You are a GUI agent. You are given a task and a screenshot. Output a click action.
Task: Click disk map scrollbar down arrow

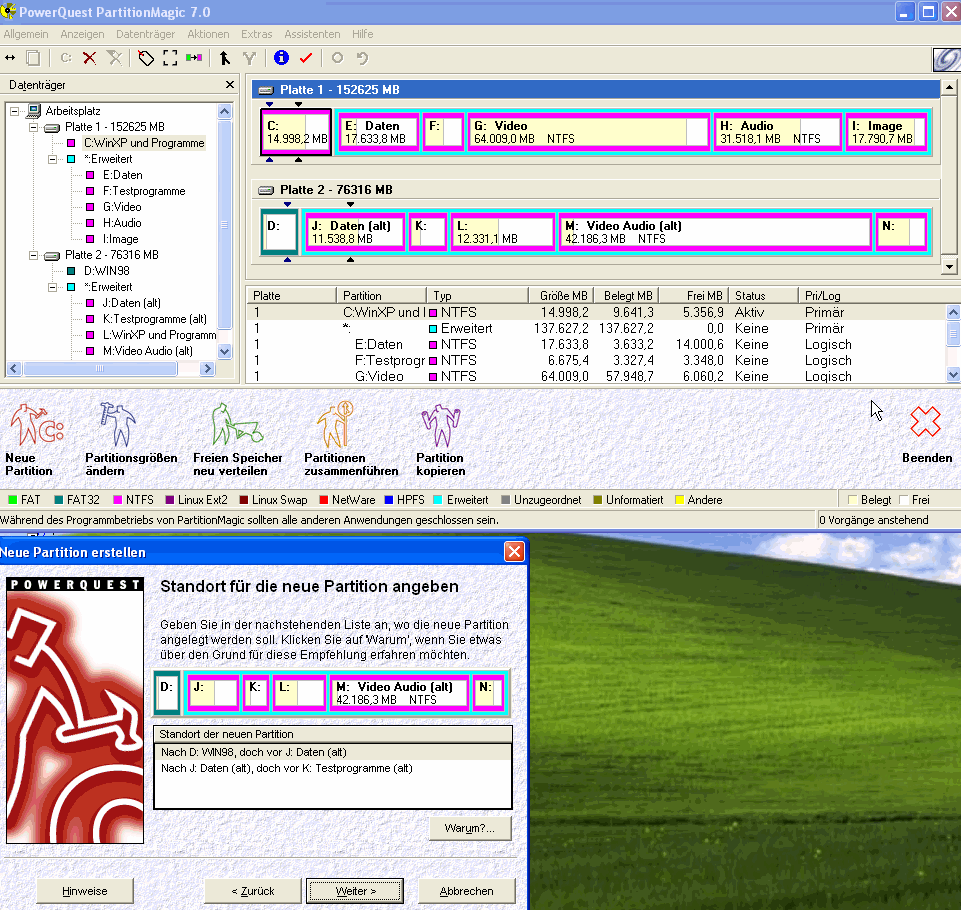coord(949,267)
